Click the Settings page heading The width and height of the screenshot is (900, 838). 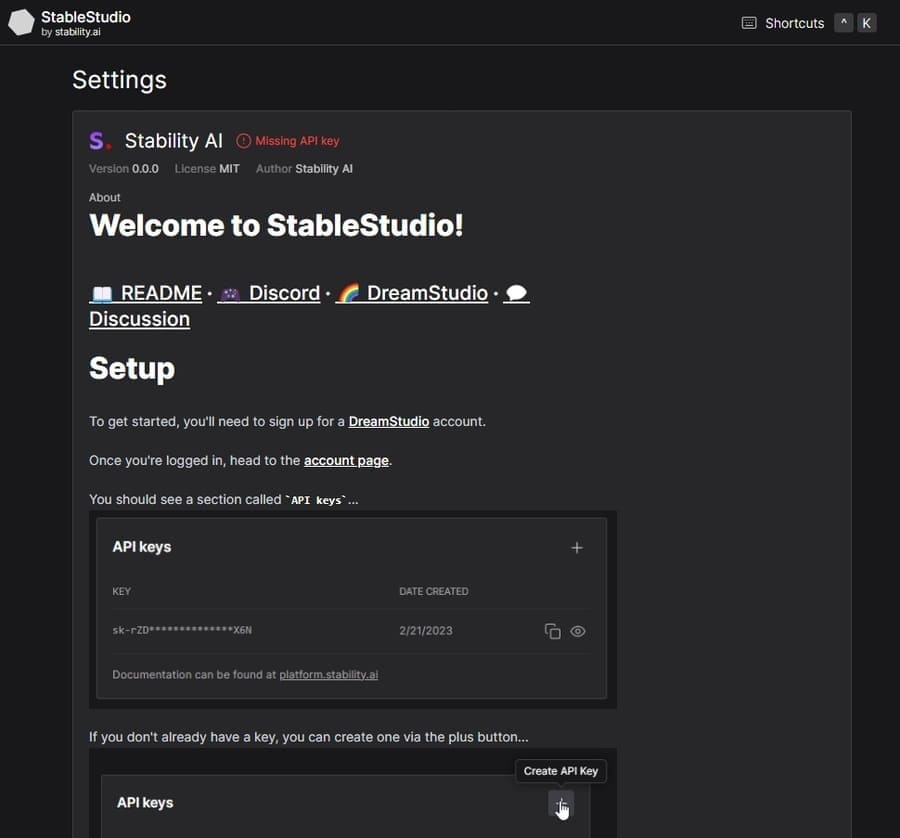119,80
